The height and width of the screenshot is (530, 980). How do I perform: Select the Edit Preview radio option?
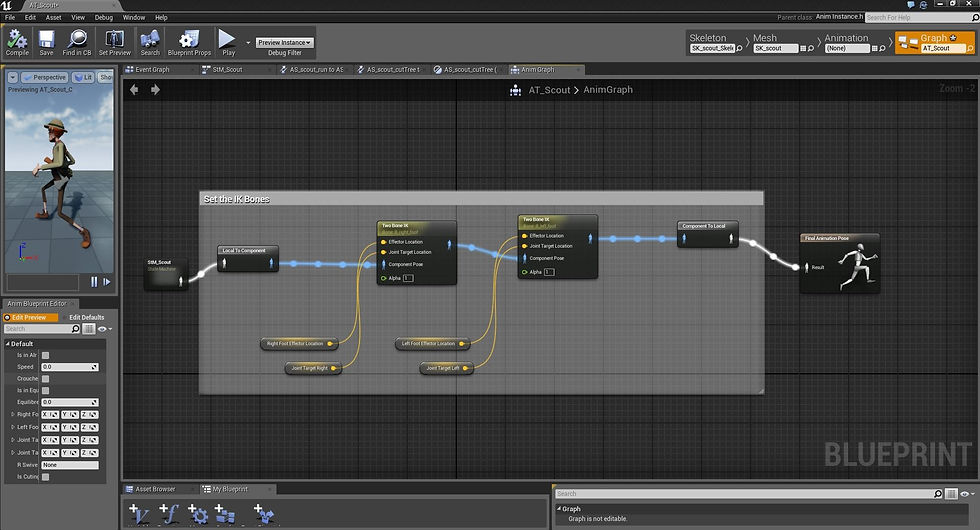click(30, 318)
